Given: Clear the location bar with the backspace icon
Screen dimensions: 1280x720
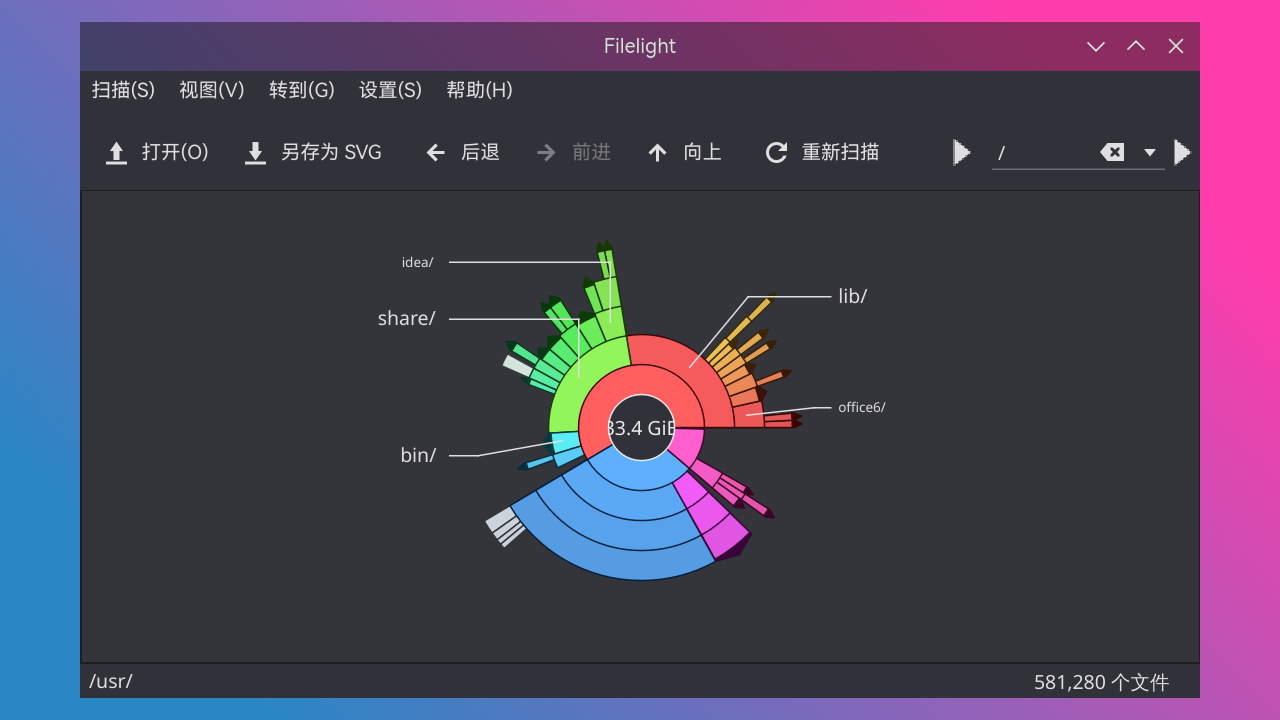Looking at the screenshot, I should click(1112, 152).
